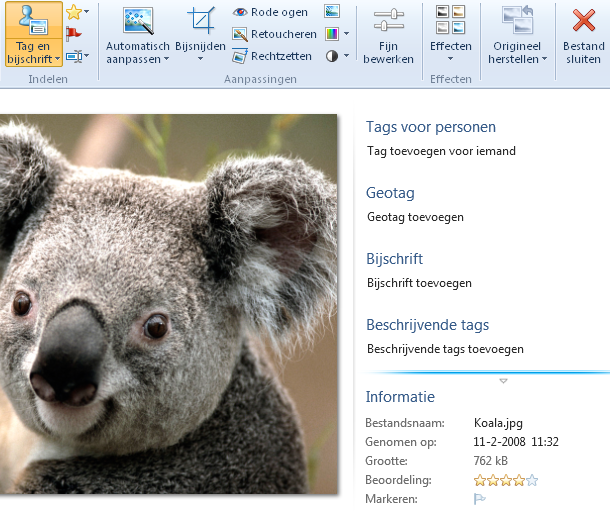Apply the bottom-right cyan effect thumbnail
610x511 pixels.
click(459, 28)
